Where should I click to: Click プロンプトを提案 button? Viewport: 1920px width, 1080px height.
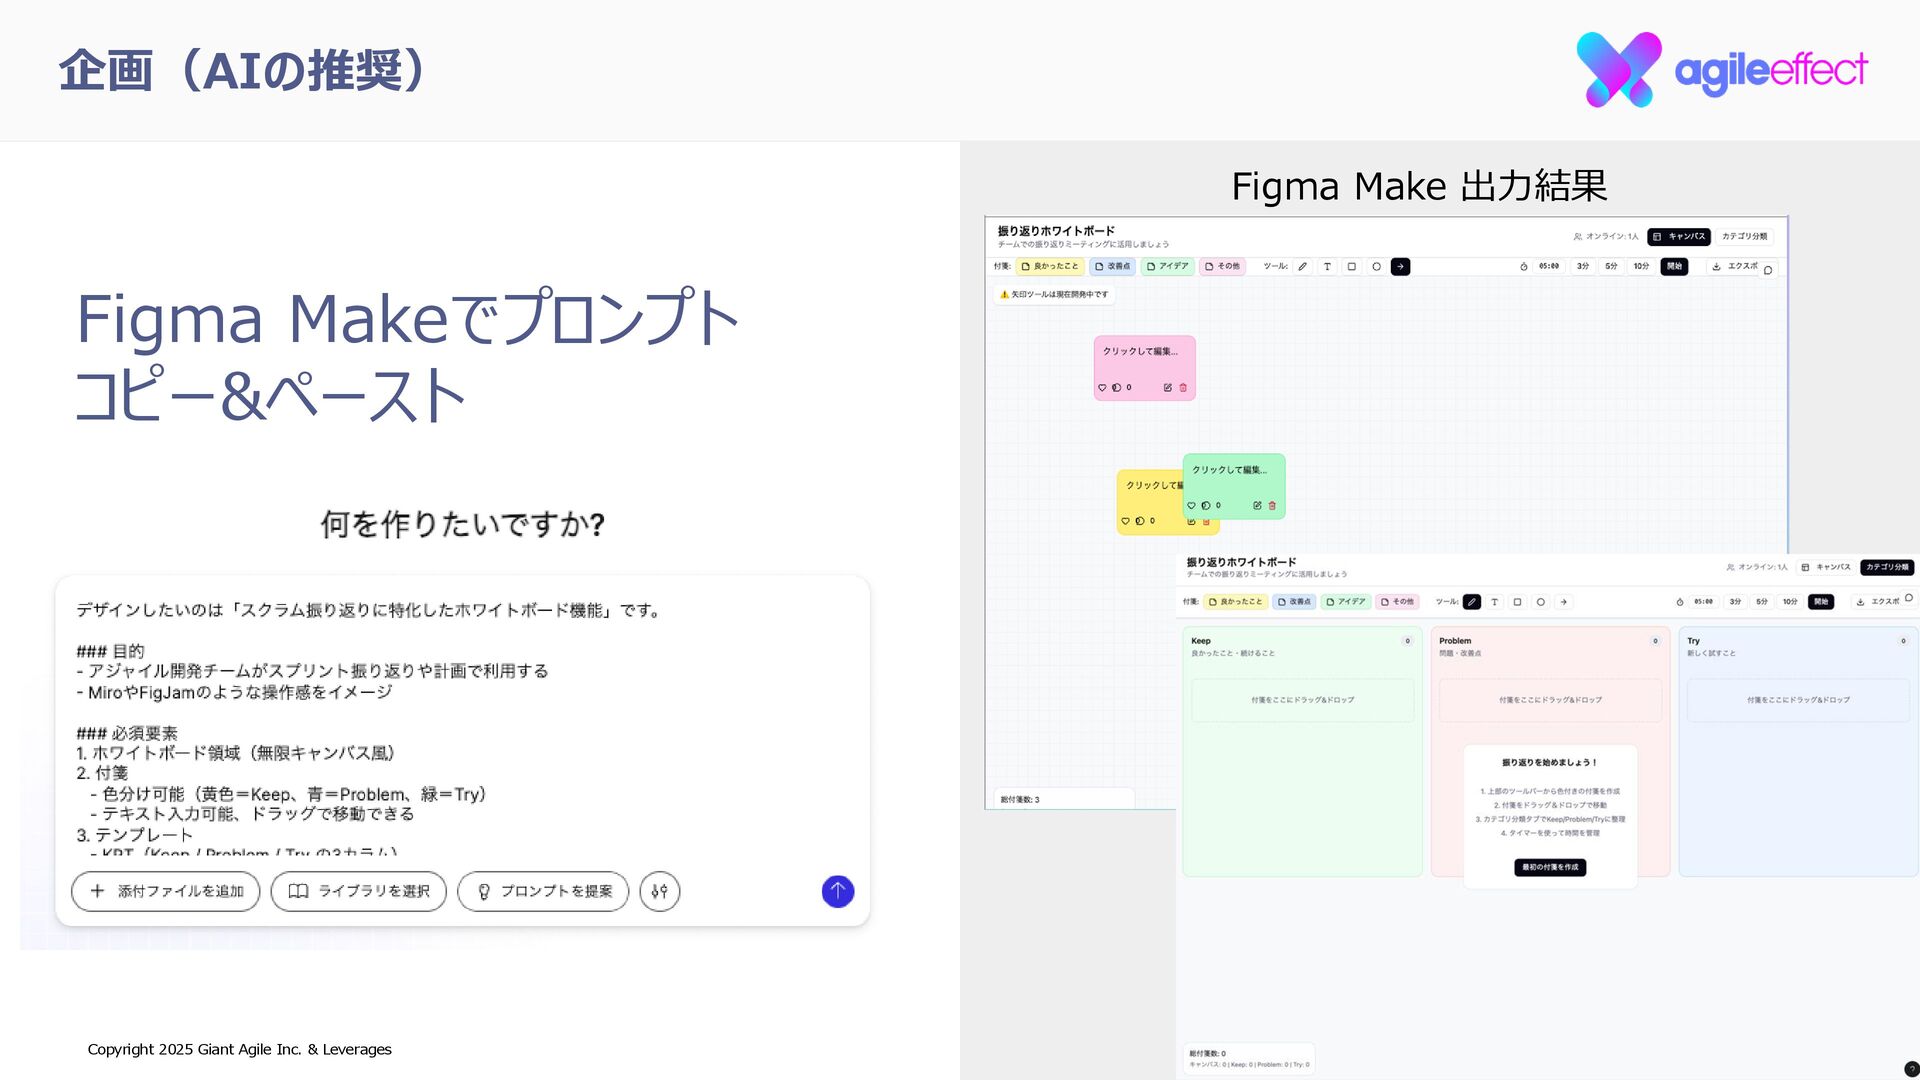[543, 891]
